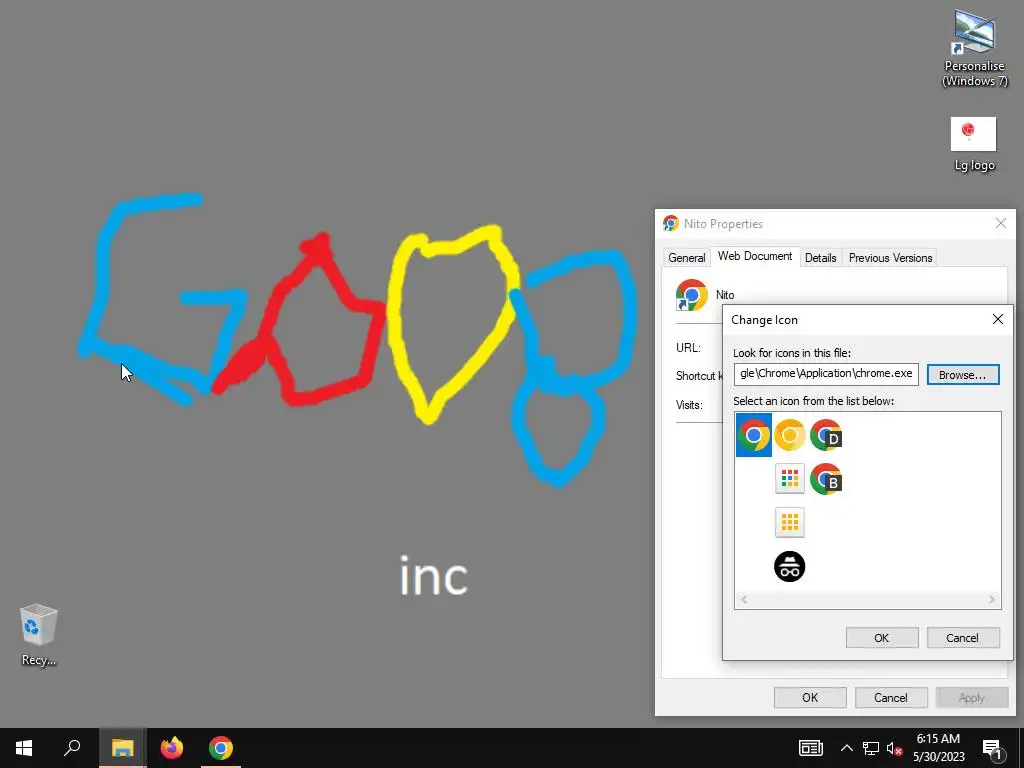Select the colorful apps grid icon
Viewport: 1024px width, 768px height.
click(790, 479)
